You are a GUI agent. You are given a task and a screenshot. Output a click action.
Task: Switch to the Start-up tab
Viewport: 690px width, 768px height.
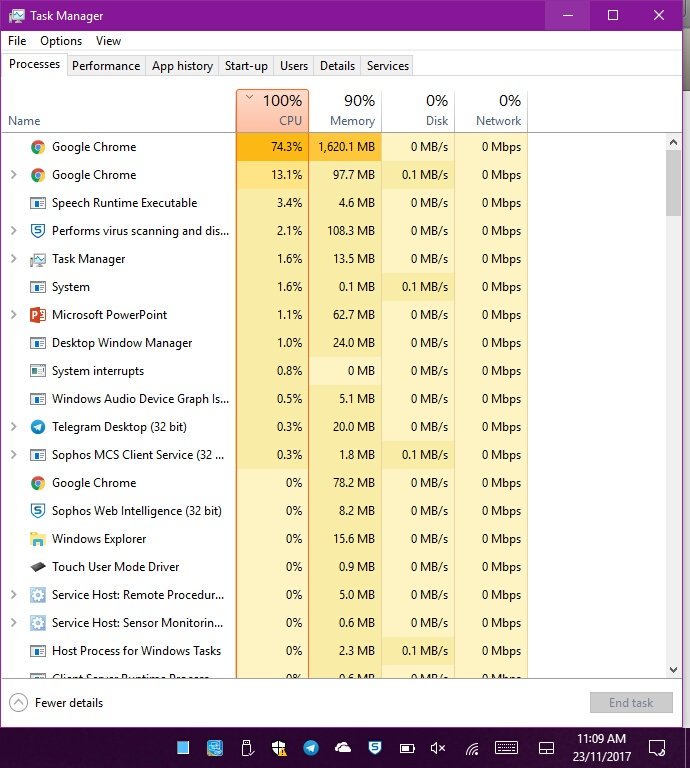[x=246, y=66]
